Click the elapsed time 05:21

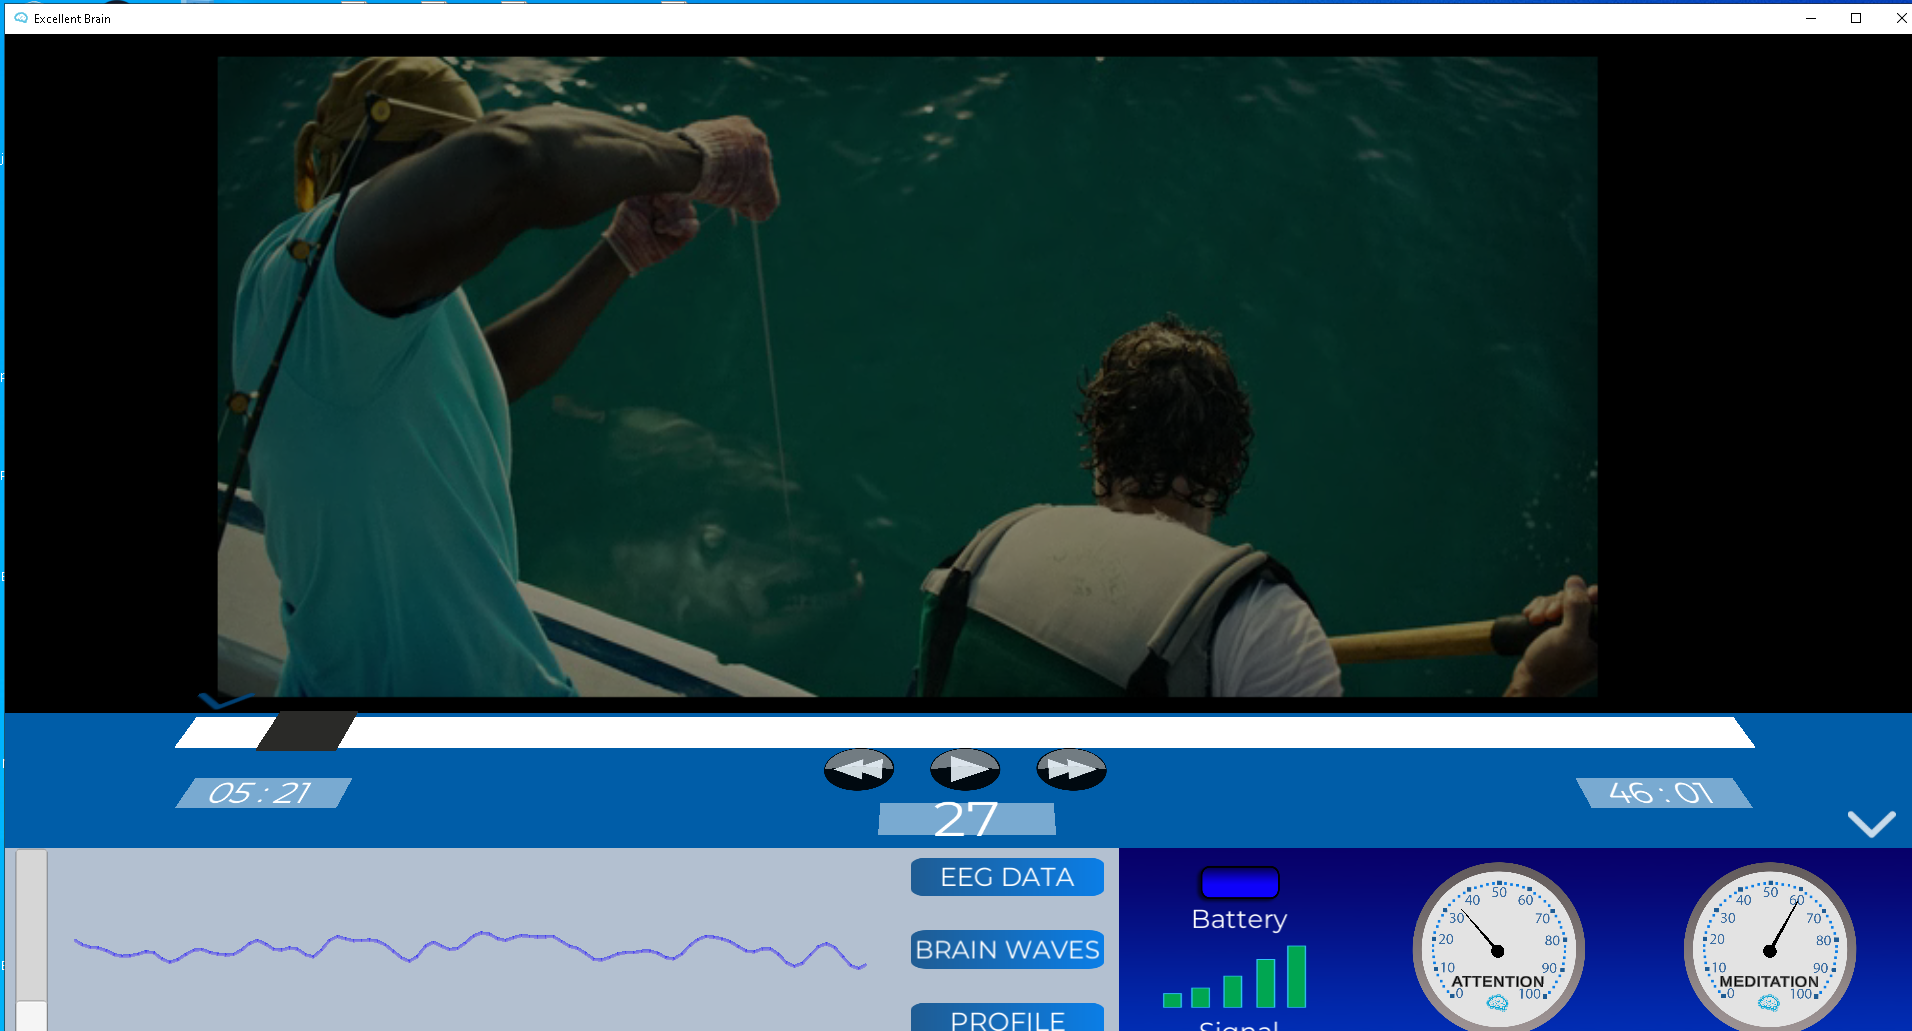pos(262,793)
